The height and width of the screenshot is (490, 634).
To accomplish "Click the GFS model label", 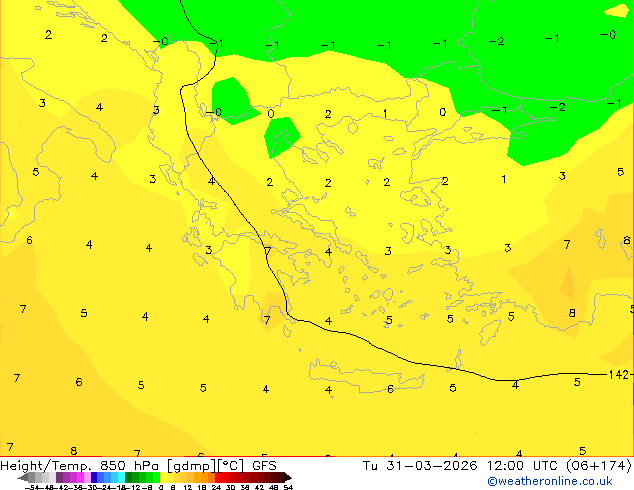I will click(x=264, y=466).
